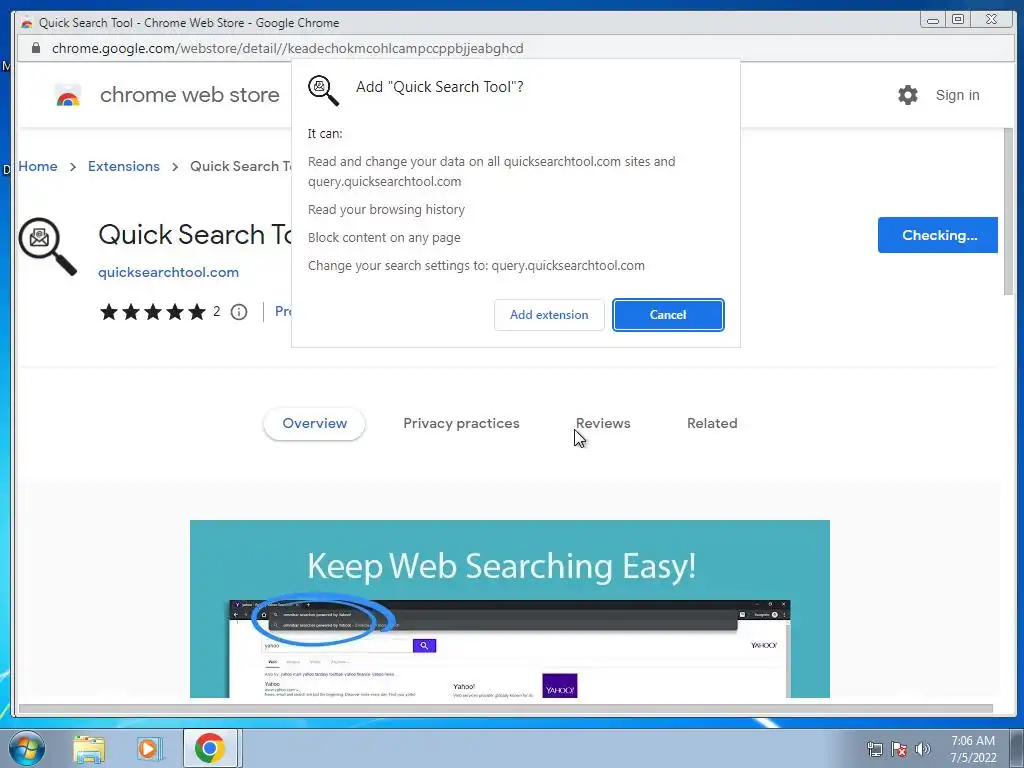
Task: Open the Action Center flag tray icon
Action: [x=899, y=749]
